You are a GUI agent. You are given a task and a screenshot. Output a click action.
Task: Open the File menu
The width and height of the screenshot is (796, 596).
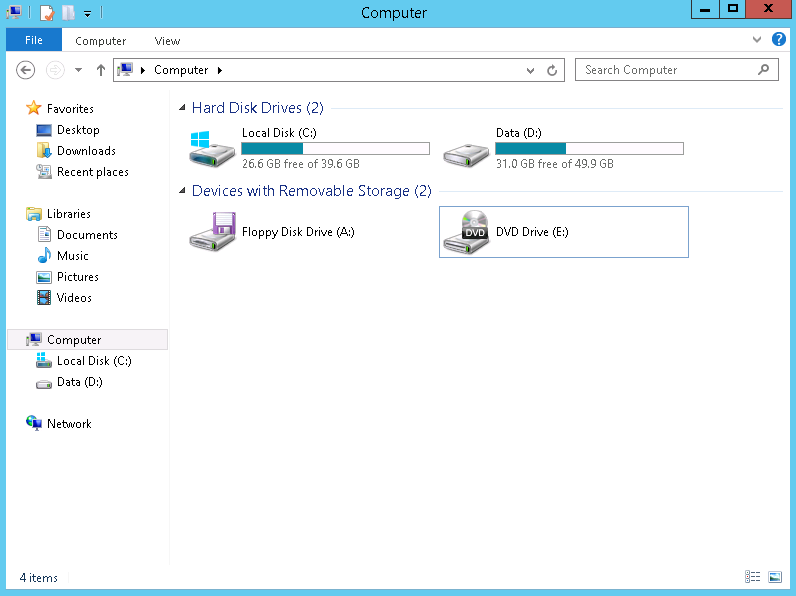(x=33, y=41)
